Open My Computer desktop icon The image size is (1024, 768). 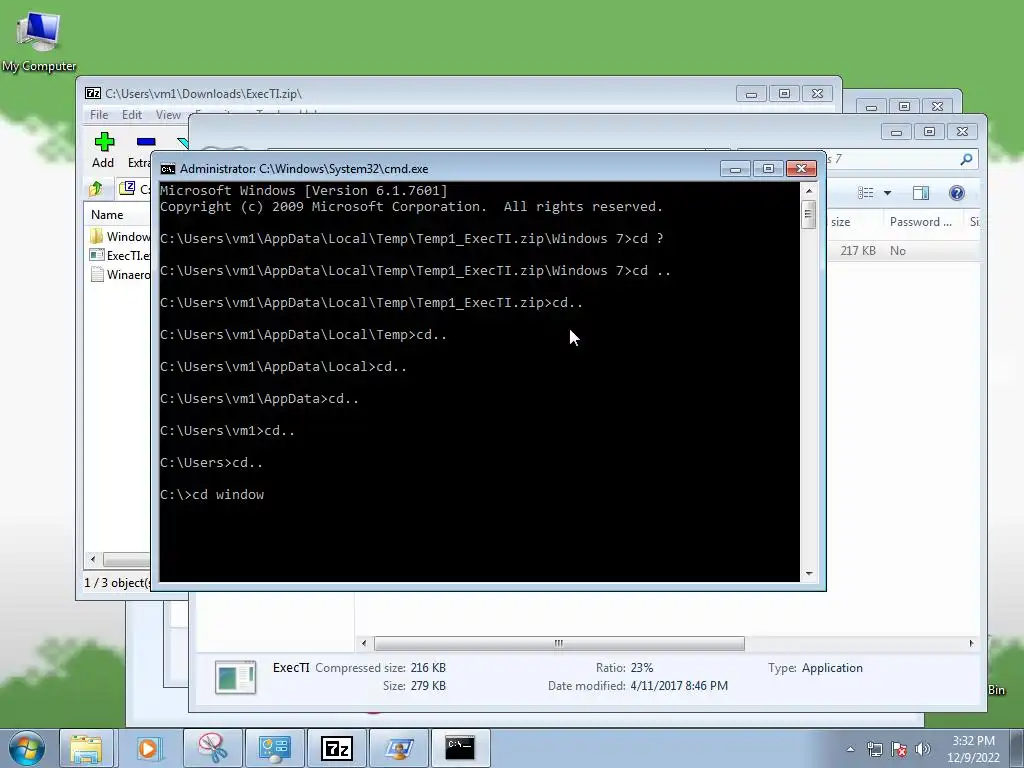[39, 40]
